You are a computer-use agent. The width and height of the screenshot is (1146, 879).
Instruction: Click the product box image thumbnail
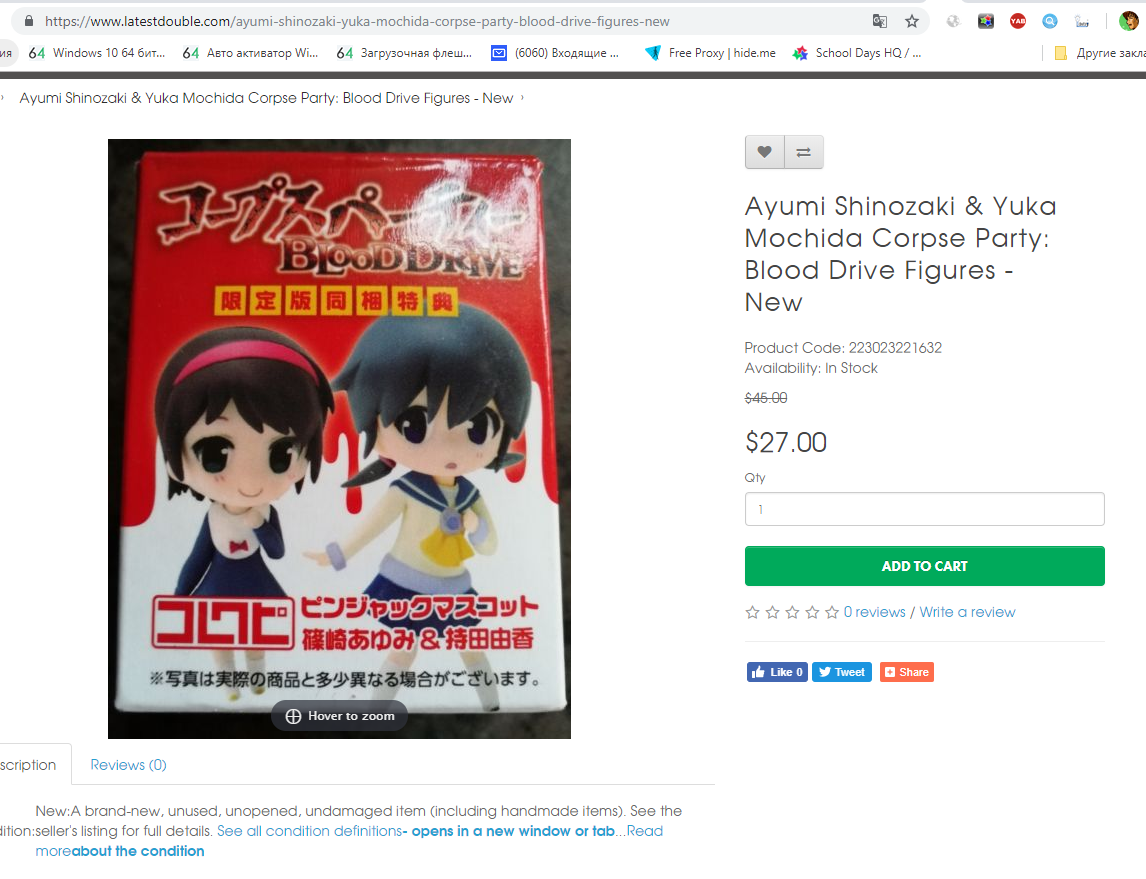[x=339, y=439]
